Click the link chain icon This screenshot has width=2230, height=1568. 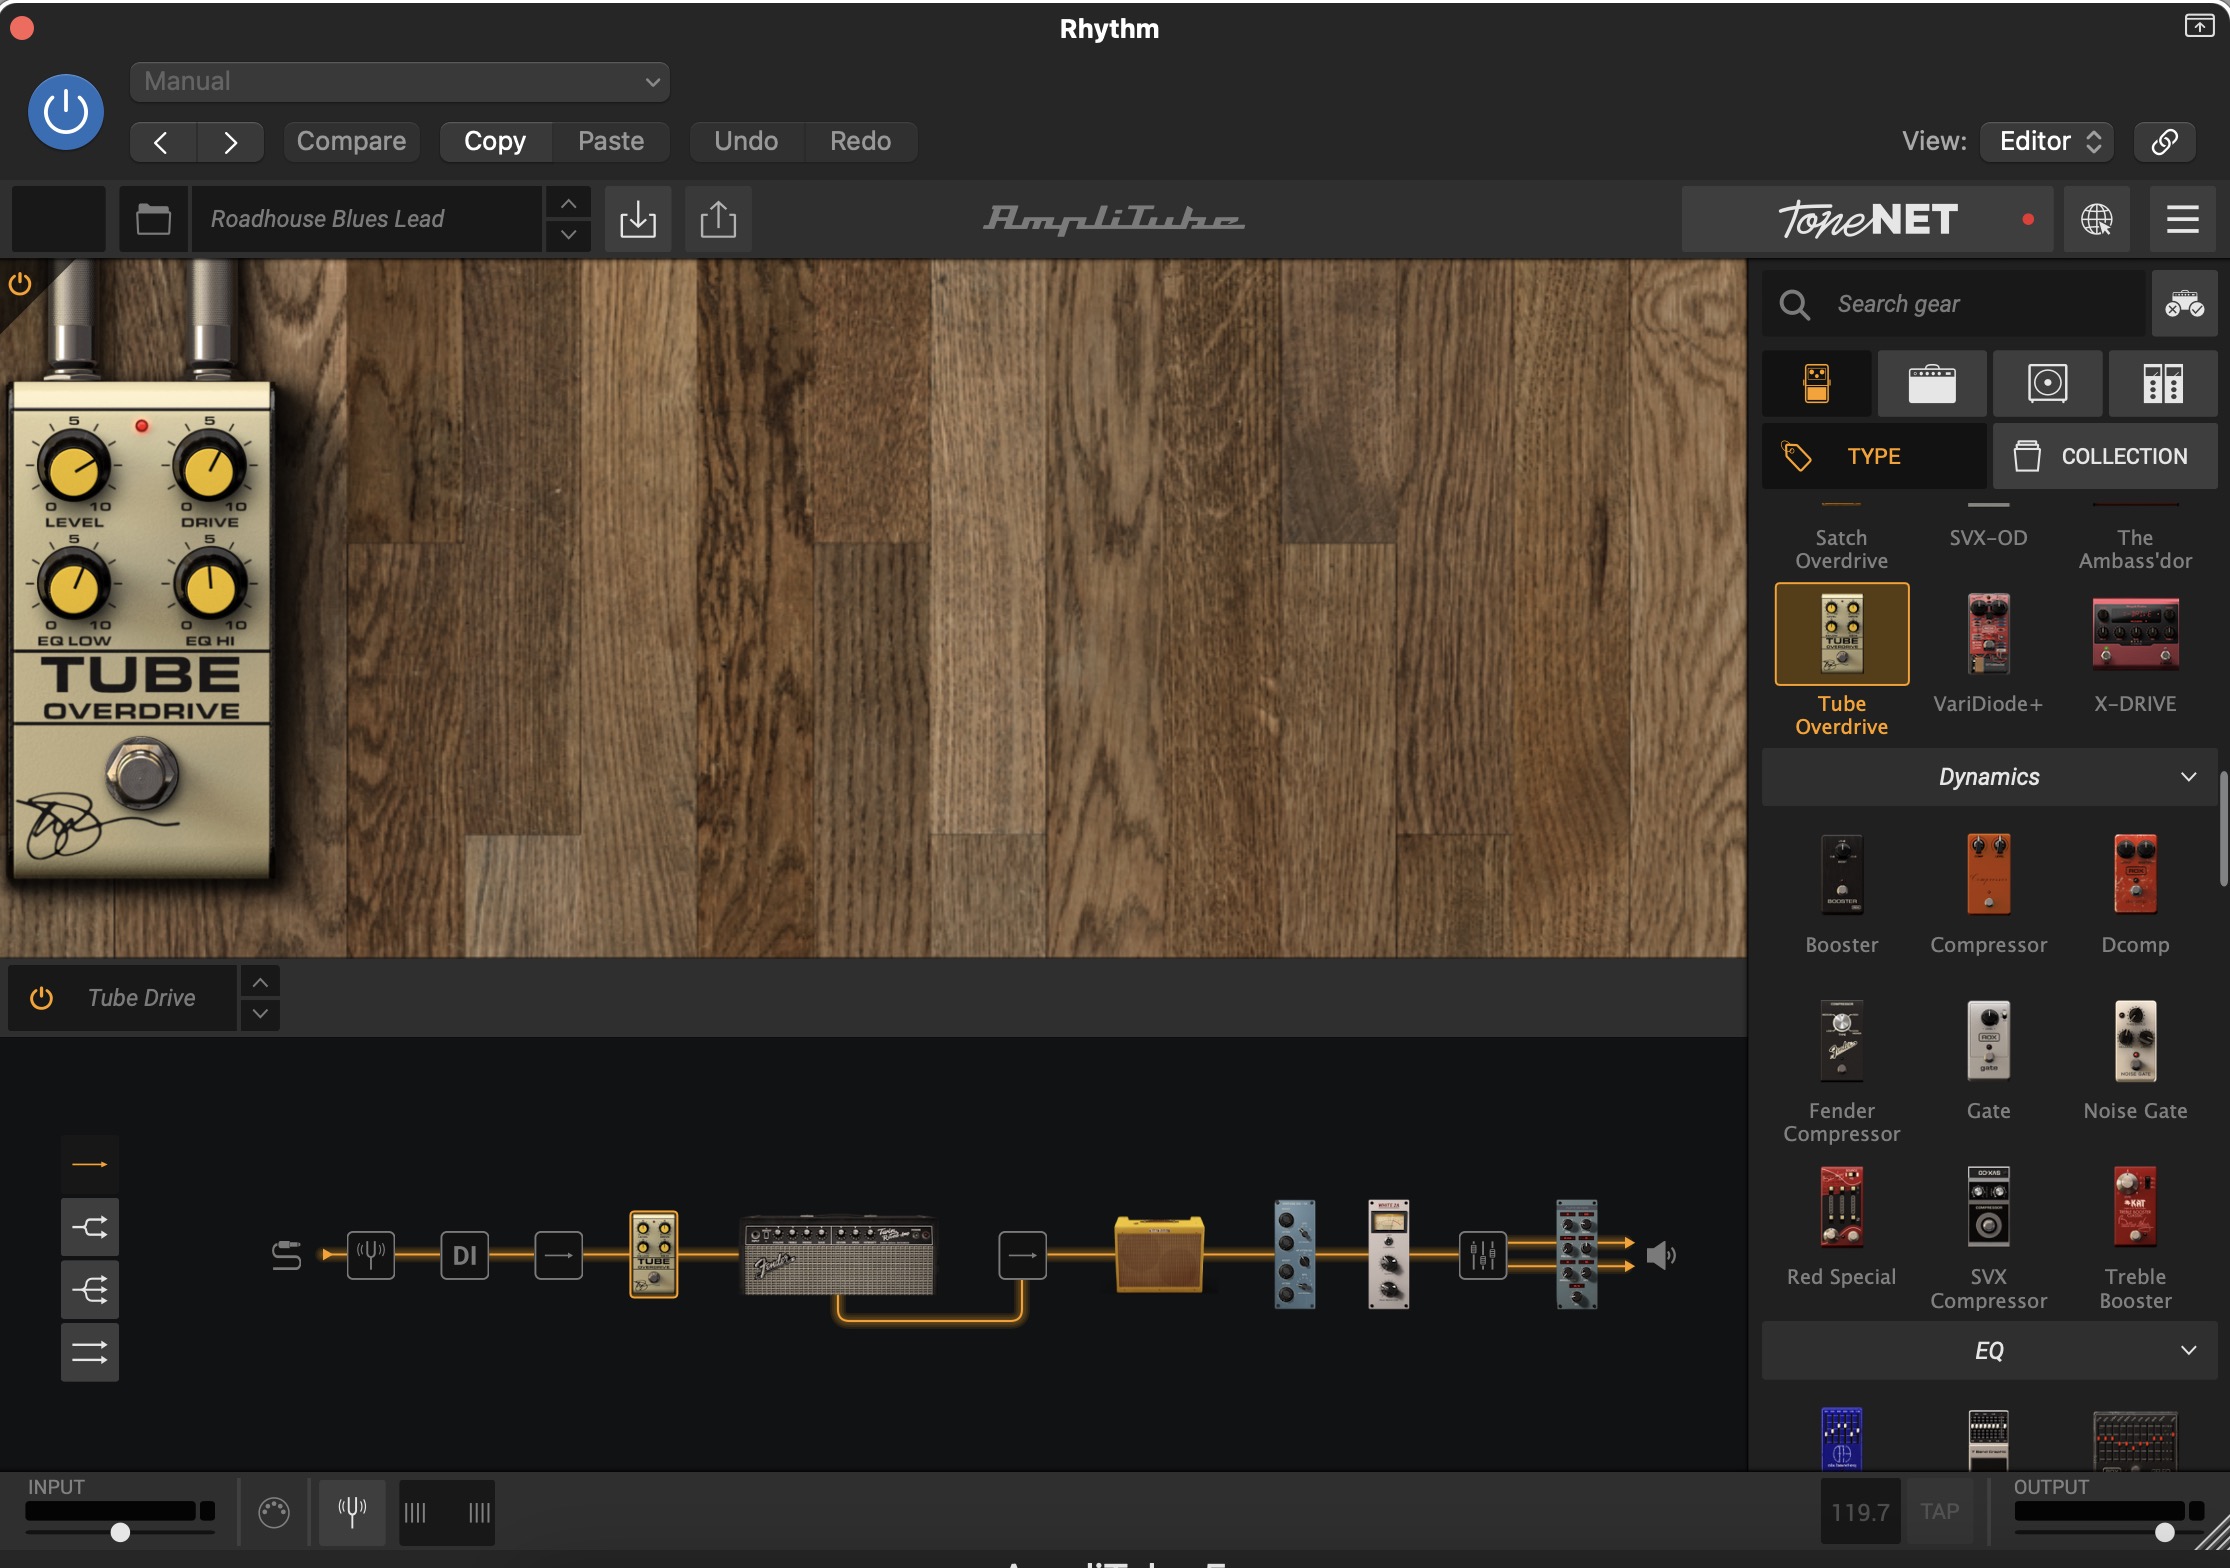(2164, 141)
